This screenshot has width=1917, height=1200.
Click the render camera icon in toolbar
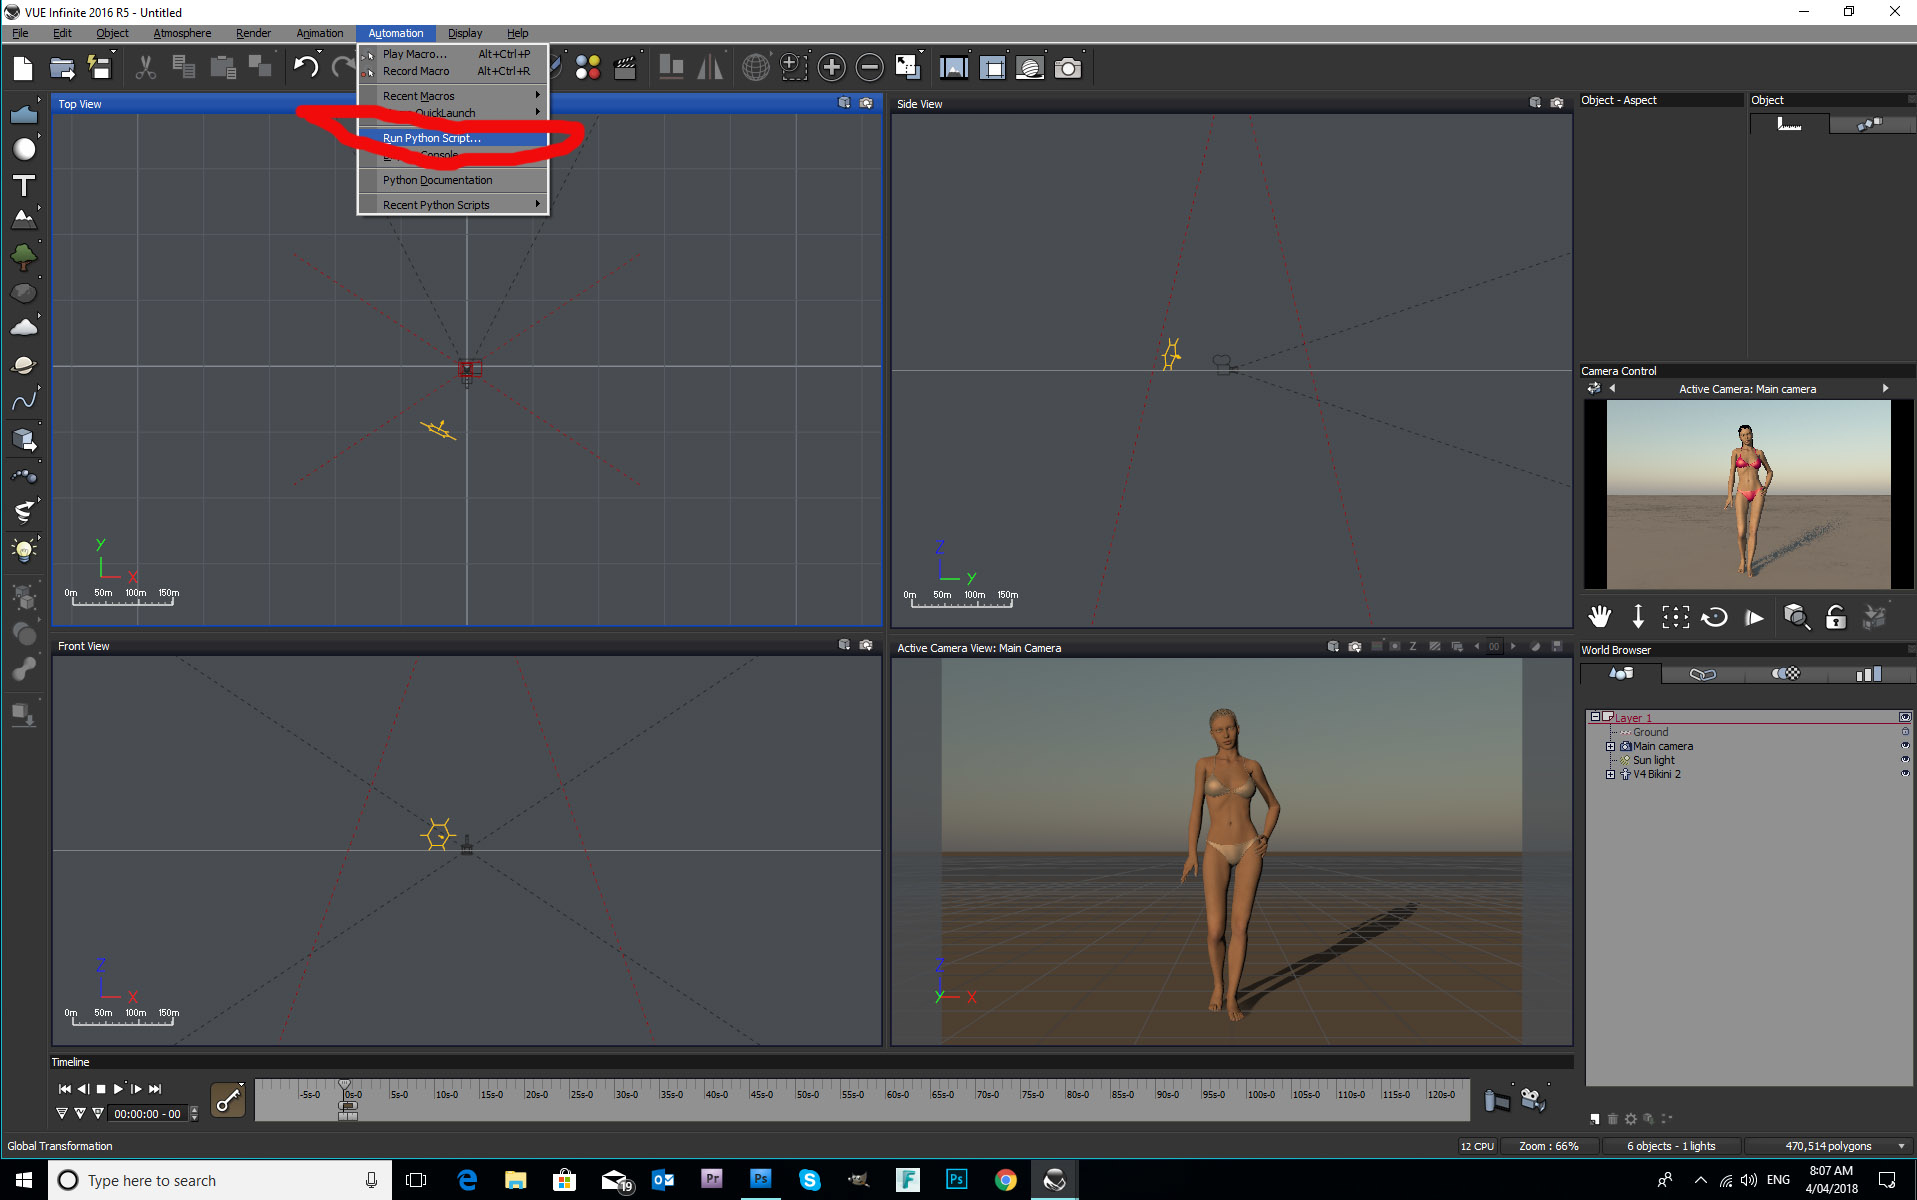[x=1068, y=68]
